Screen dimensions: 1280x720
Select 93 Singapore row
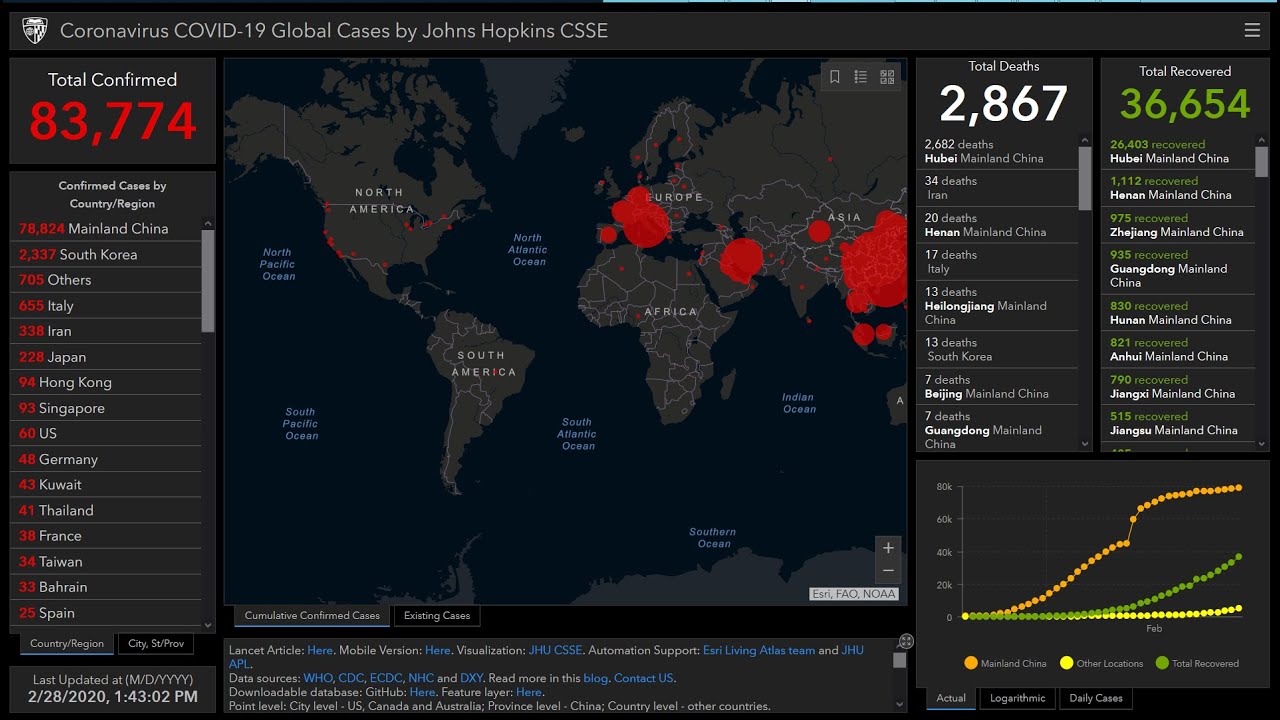point(106,408)
